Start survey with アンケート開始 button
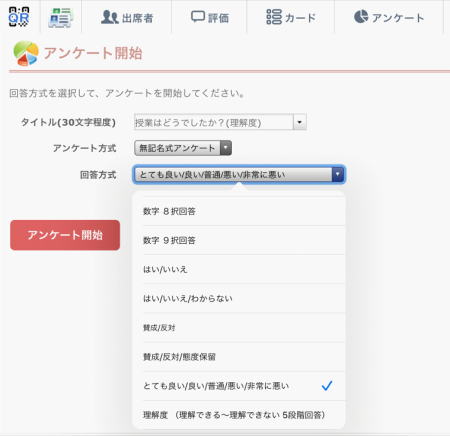The image size is (450, 436). [65, 235]
